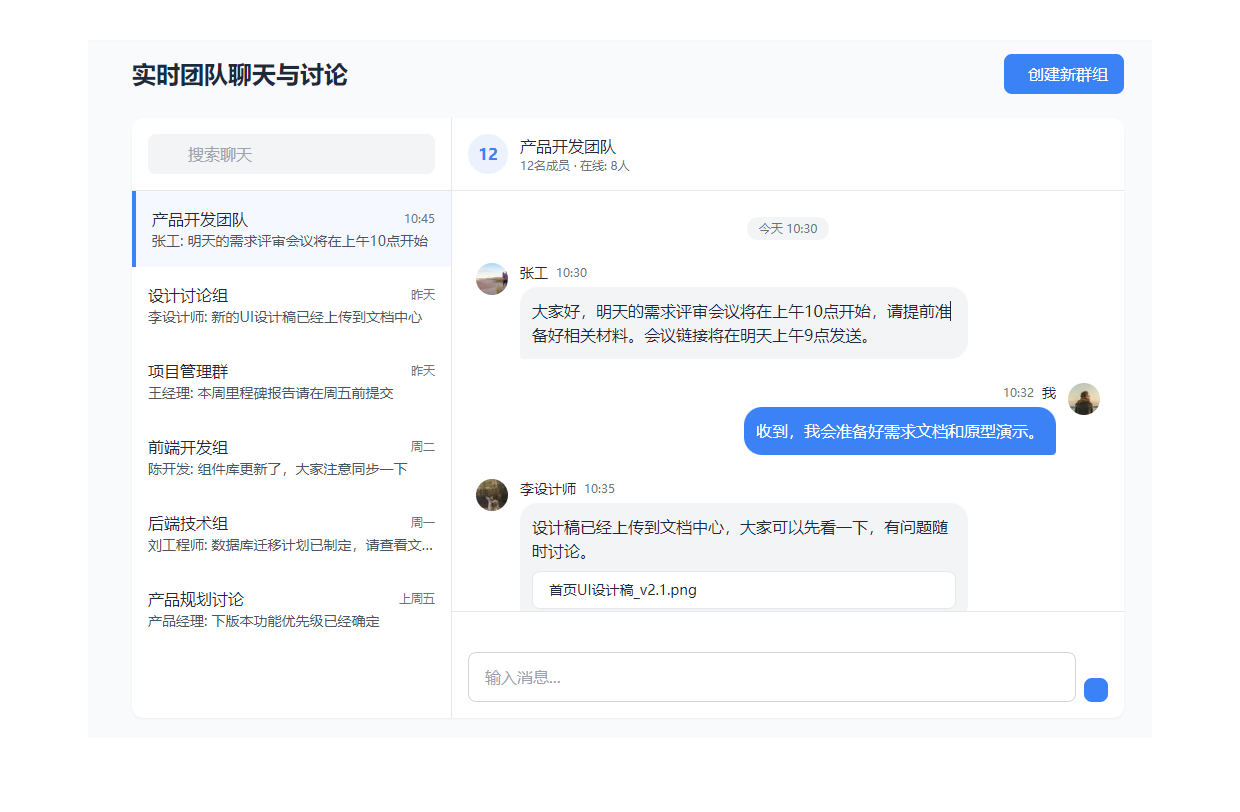This screenshot has width=1240, height=812.
Task: Select the 产品规划讨论 conversation
Action: point(291,610)
